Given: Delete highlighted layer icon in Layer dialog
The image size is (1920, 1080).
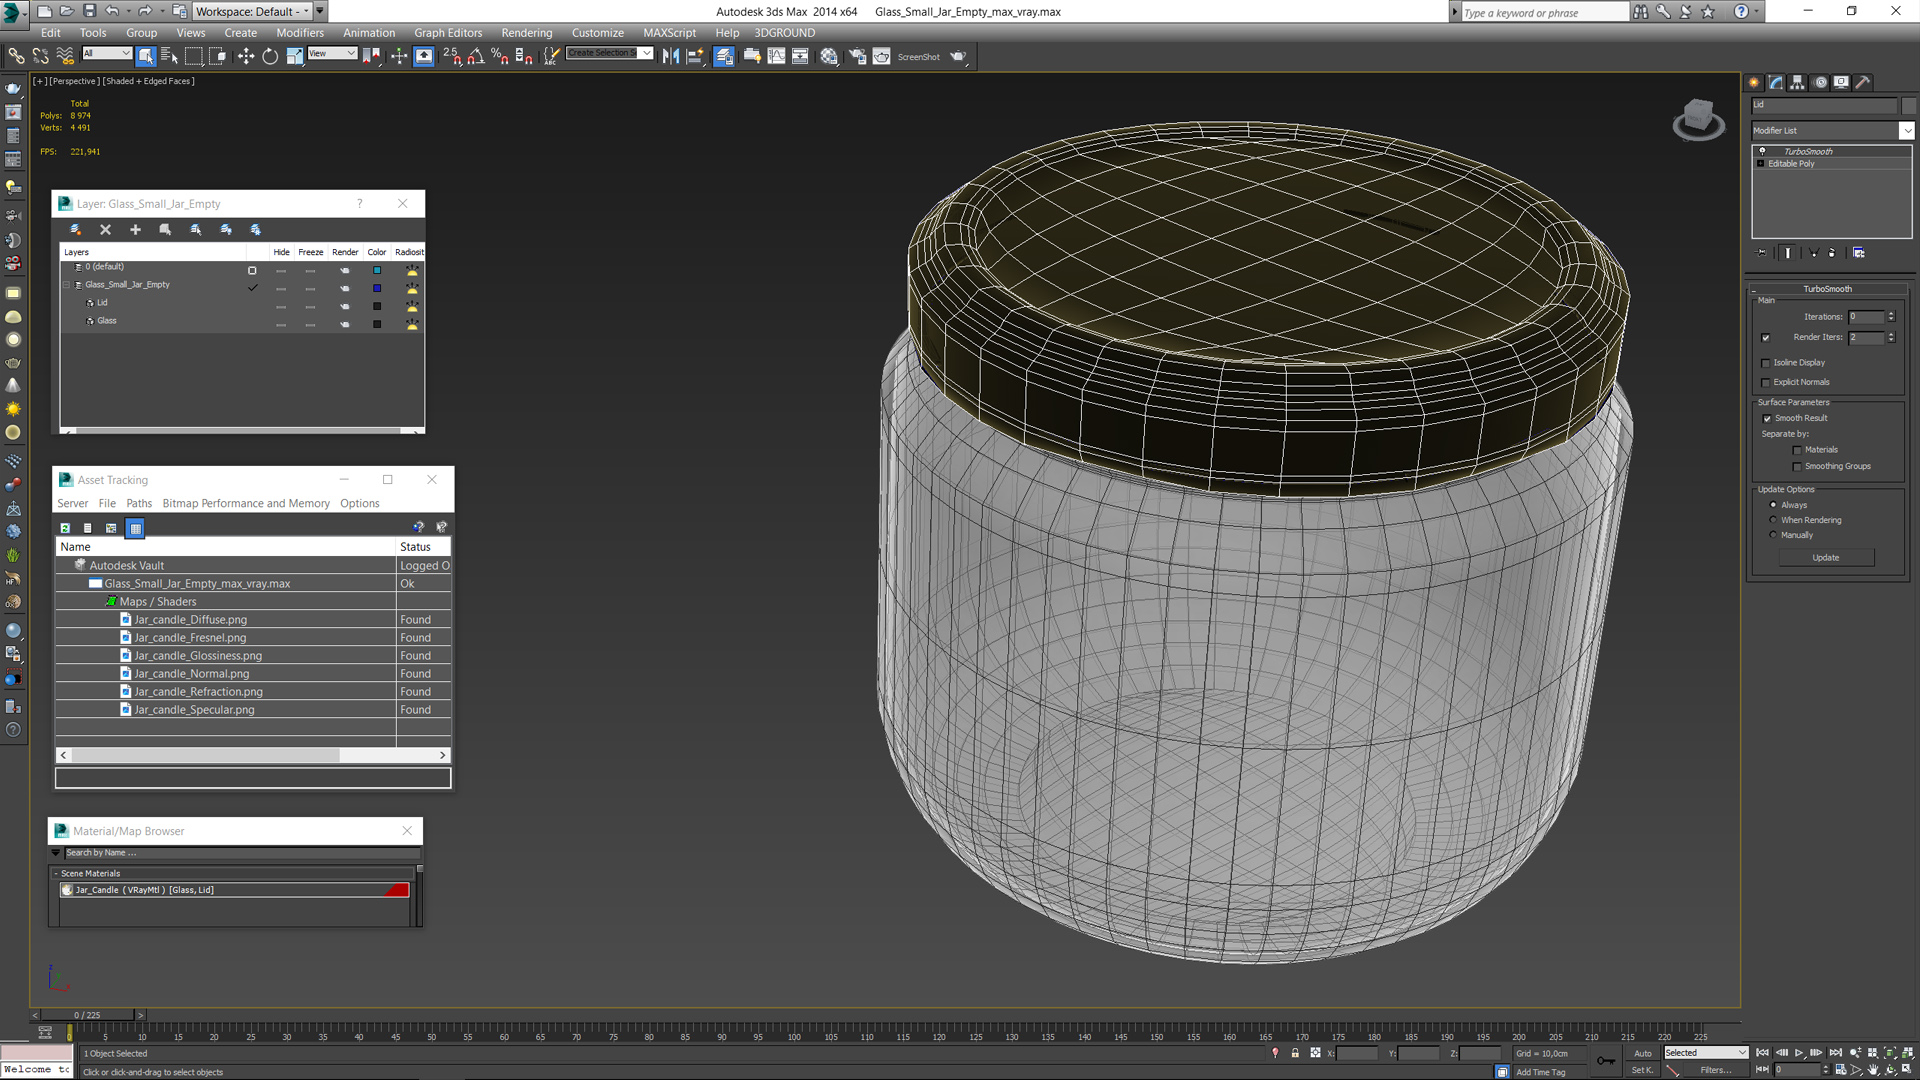Looking at the screenshot, I should [105, 230].
